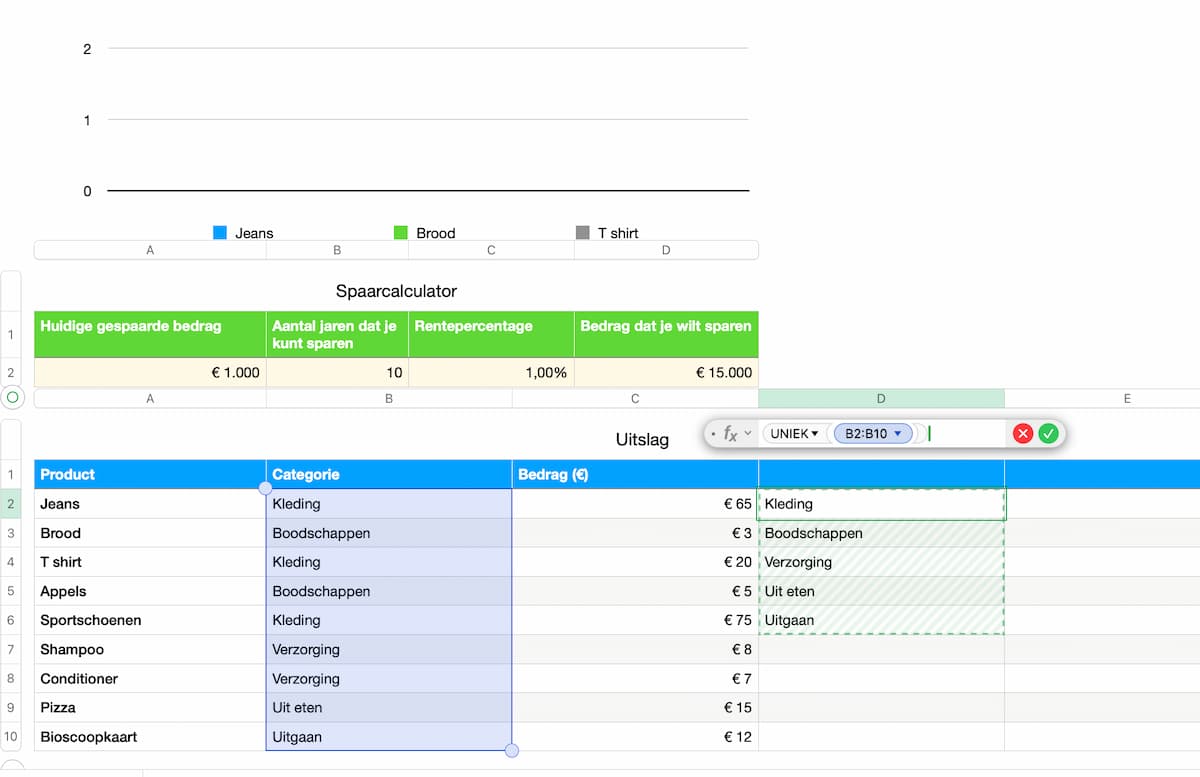
Task: Select the Spaarcalculator table title
Action: coord(396,292)
